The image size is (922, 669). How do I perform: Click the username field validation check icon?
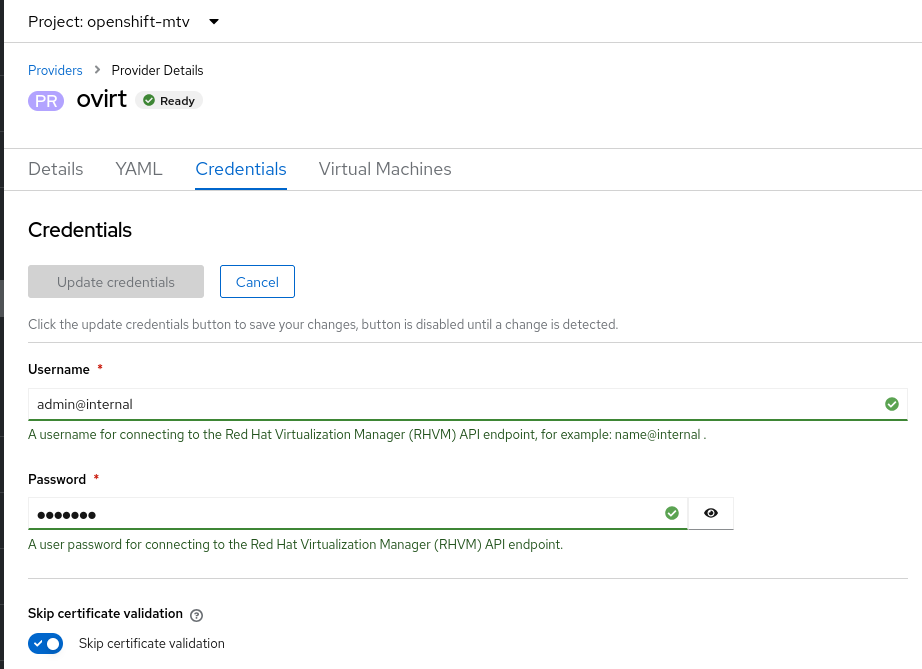coord(891,404)
